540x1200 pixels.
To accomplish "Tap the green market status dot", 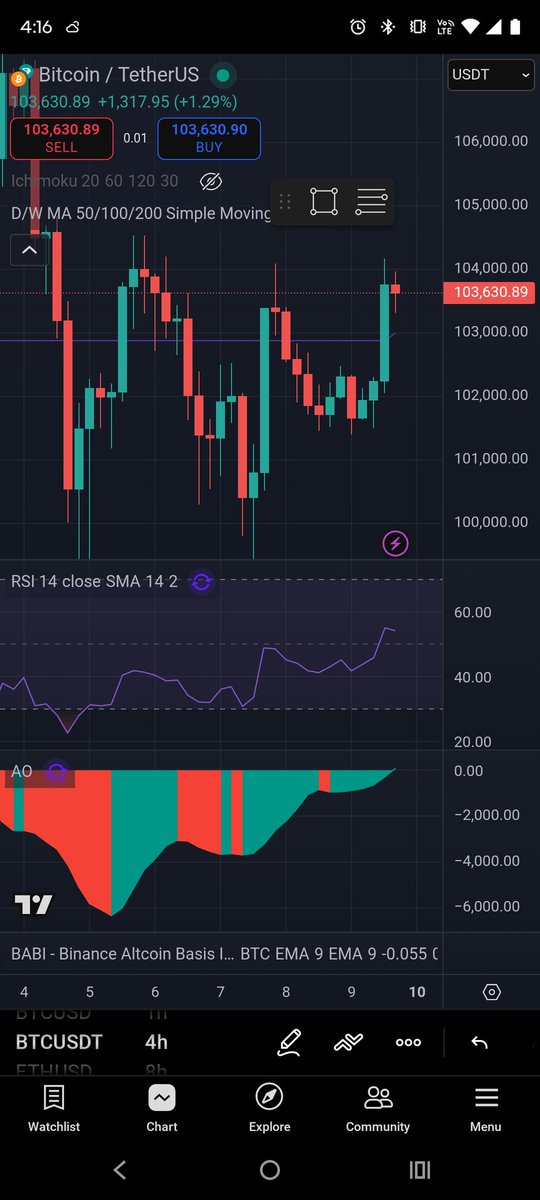I will [x=223, y=75].
